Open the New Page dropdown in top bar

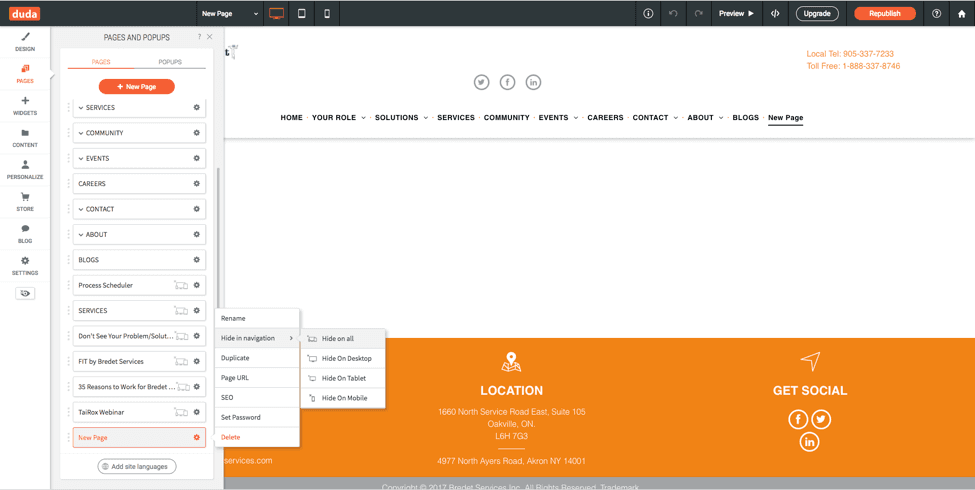230,14
